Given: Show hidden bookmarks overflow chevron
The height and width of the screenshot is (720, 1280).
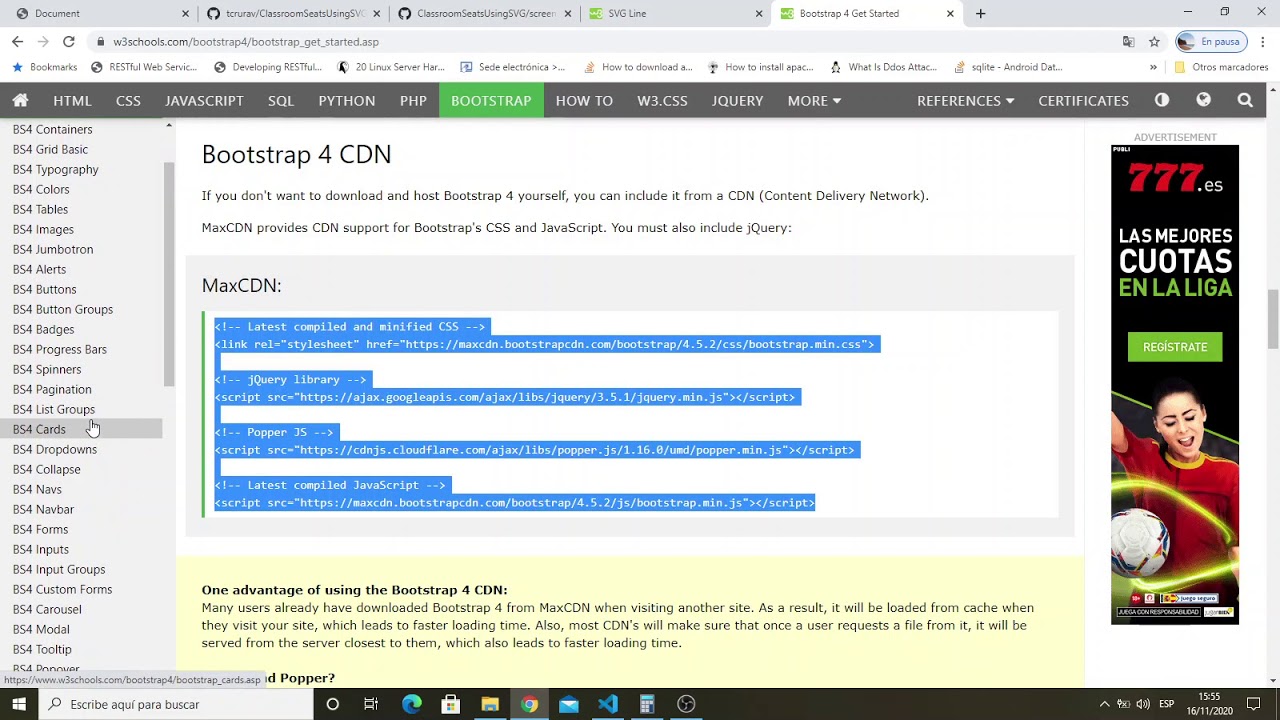Looking at the screenshot, I should tap(1153, 67).
